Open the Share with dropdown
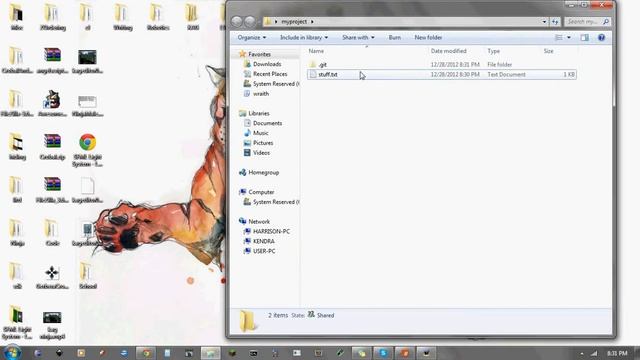The height and width of the screenshot is (360, 640). pyautogui.click(x=358, y=38)
